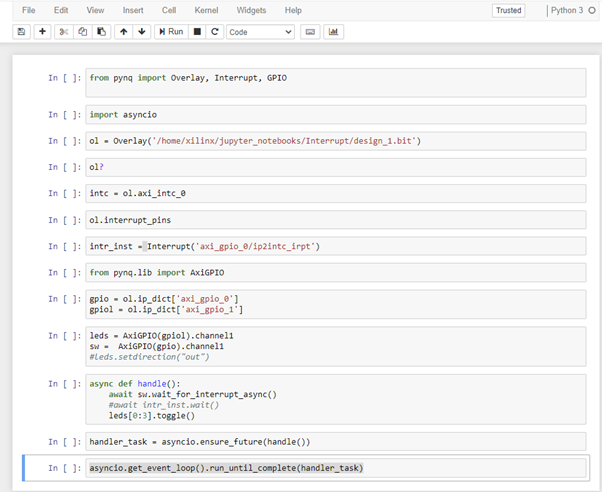
Task: Click the leds[0:3].toggle() line
Action: click(x=152, y=416)
